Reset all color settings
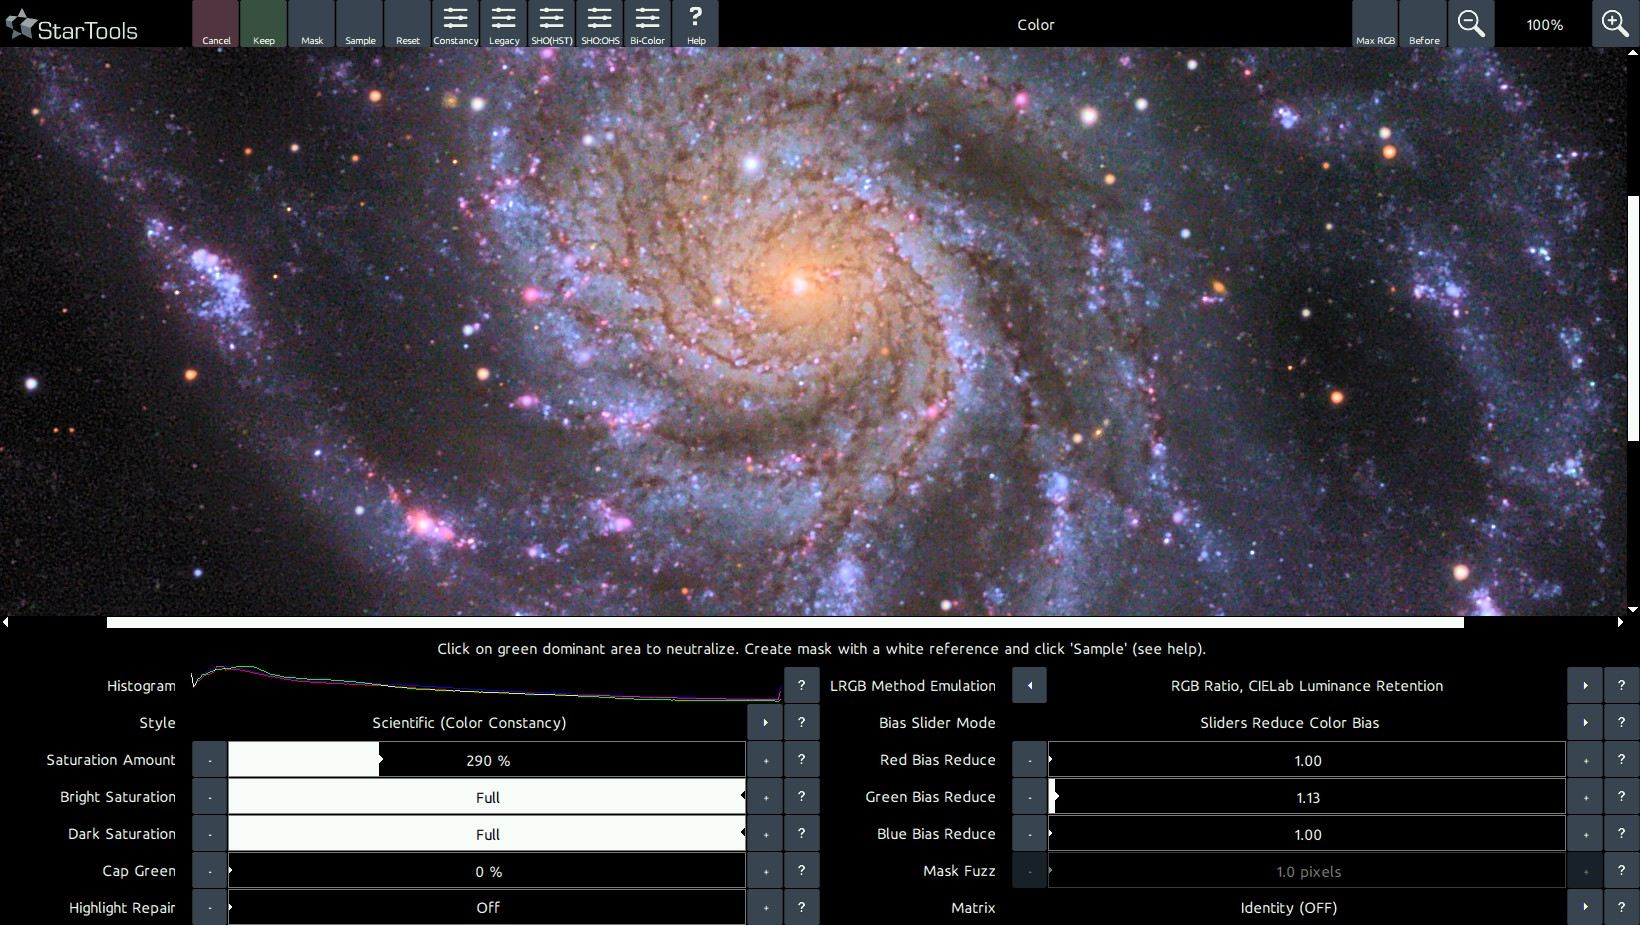Viewport: 1640px width, 925px height. click(408, 24)
